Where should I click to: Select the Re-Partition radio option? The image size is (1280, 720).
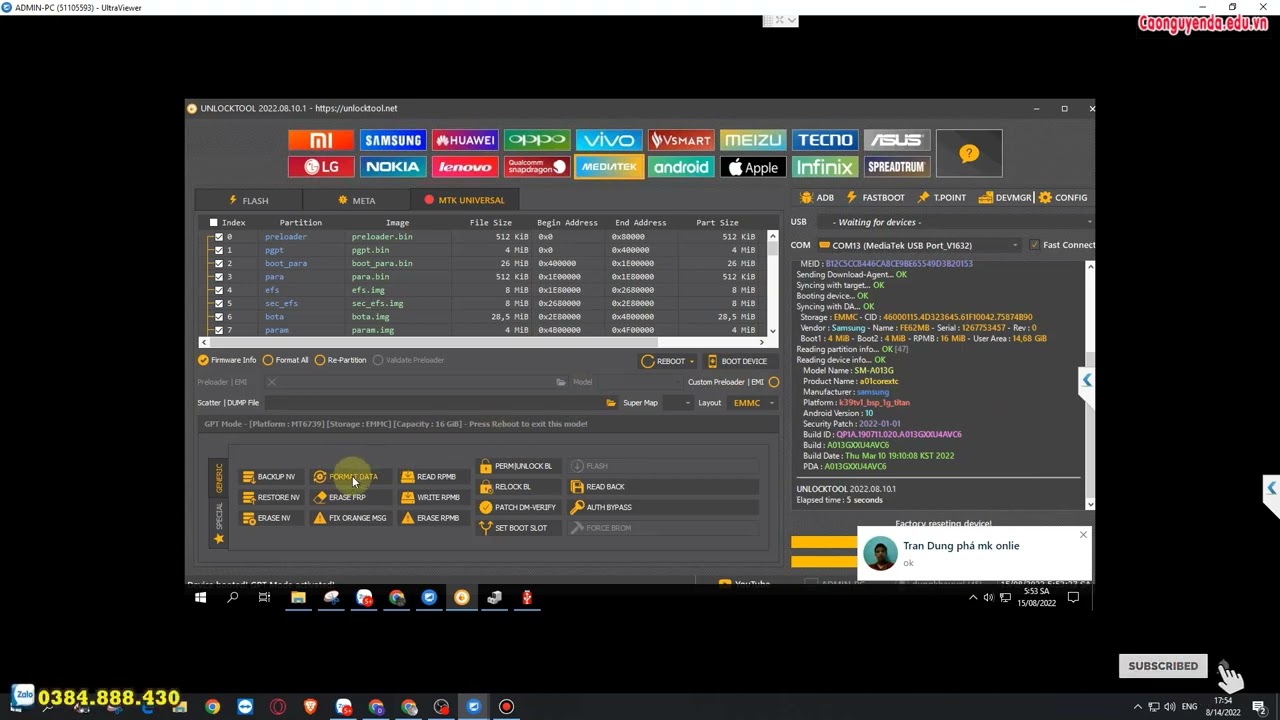pyautogui.click(x=340, y=360)
